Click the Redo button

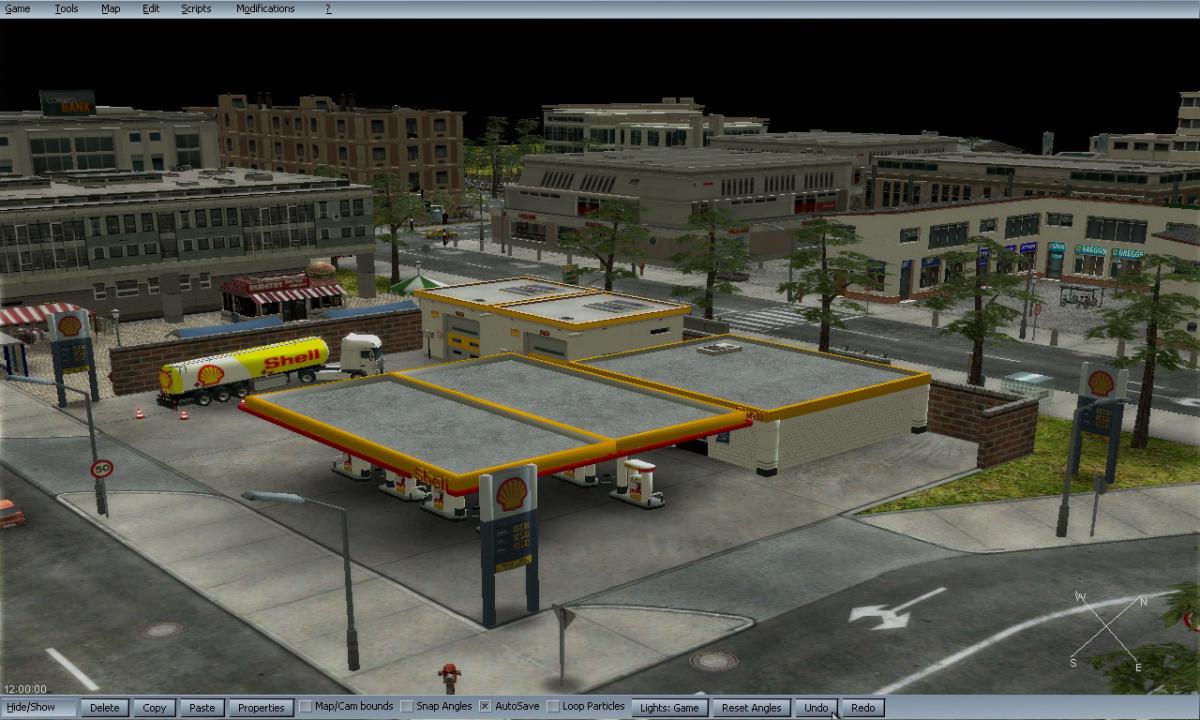point(863,708)
